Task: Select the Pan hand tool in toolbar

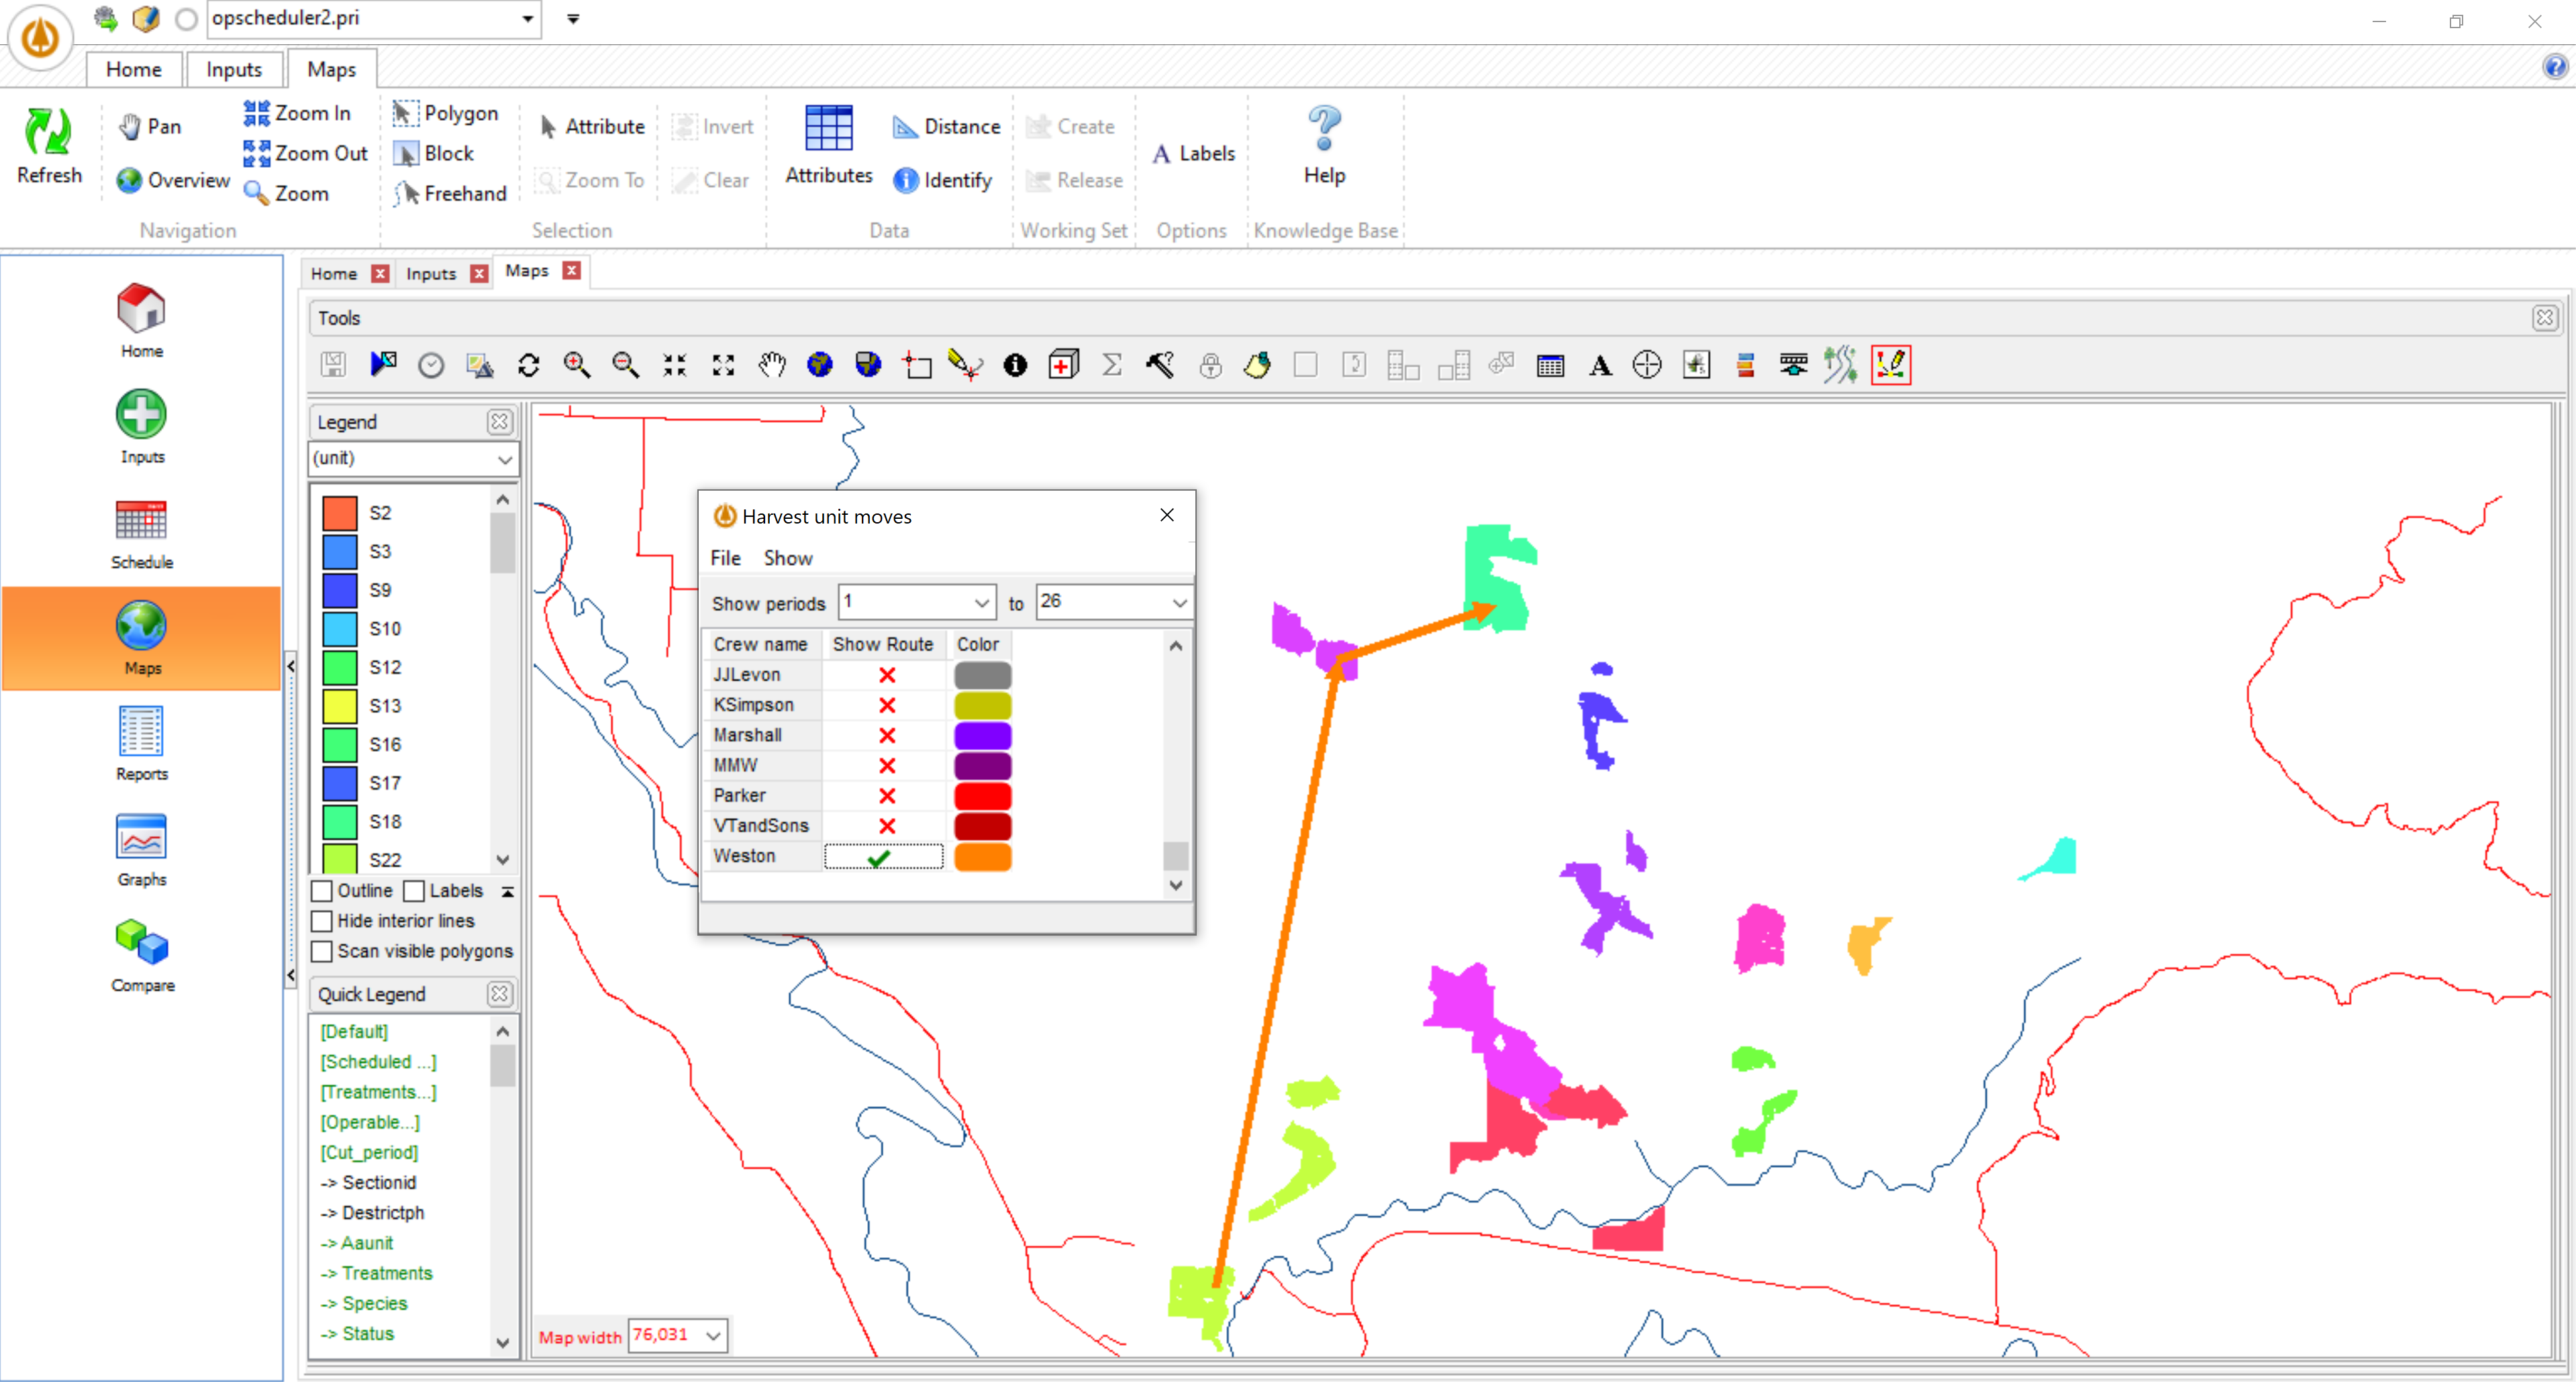Action: coord(771,365)
